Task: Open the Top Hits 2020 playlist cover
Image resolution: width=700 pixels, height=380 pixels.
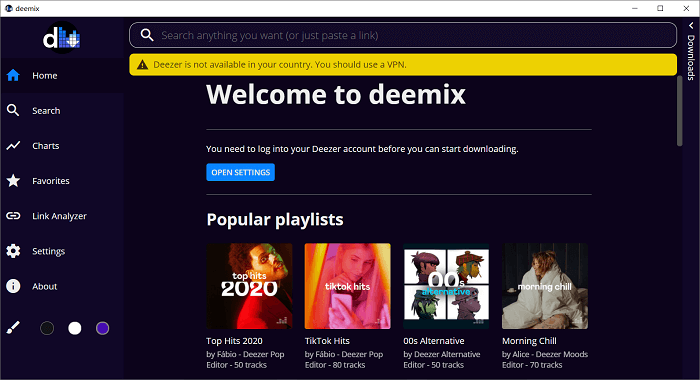Action: point(249,286)
